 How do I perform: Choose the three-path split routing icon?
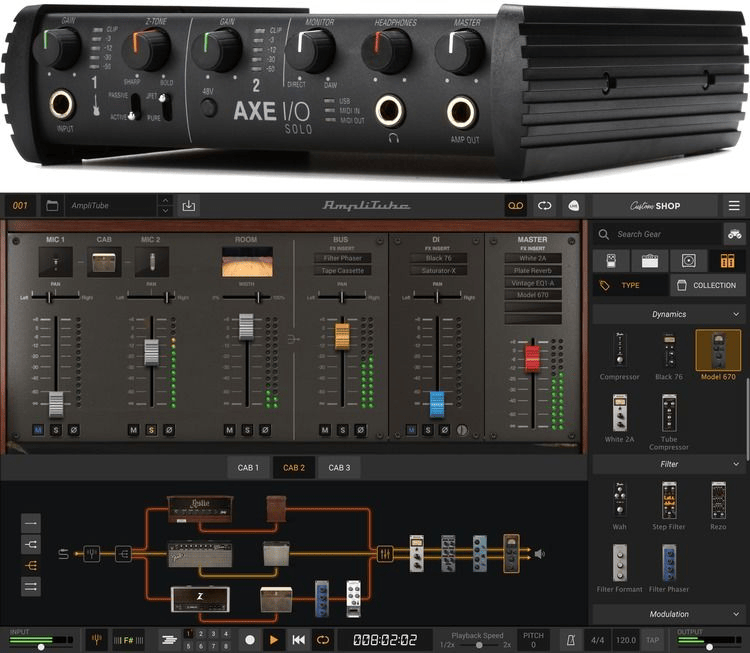click(x=31, y=565)
